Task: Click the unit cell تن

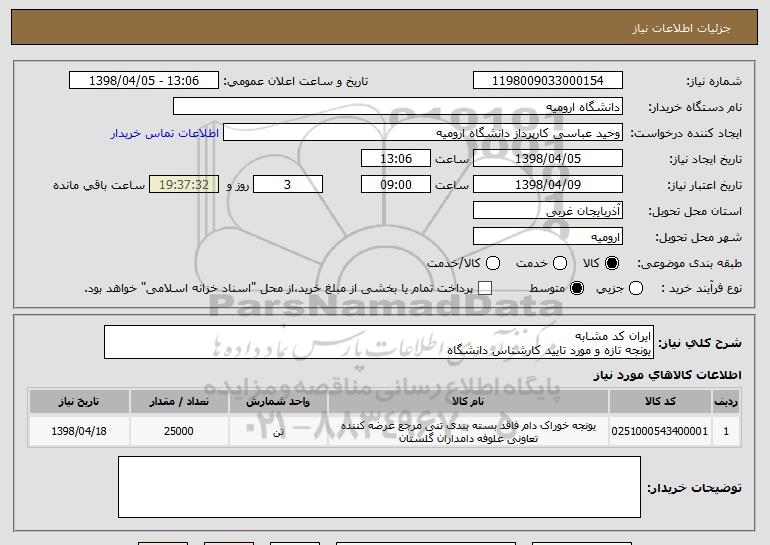Action: coord(278,431)
